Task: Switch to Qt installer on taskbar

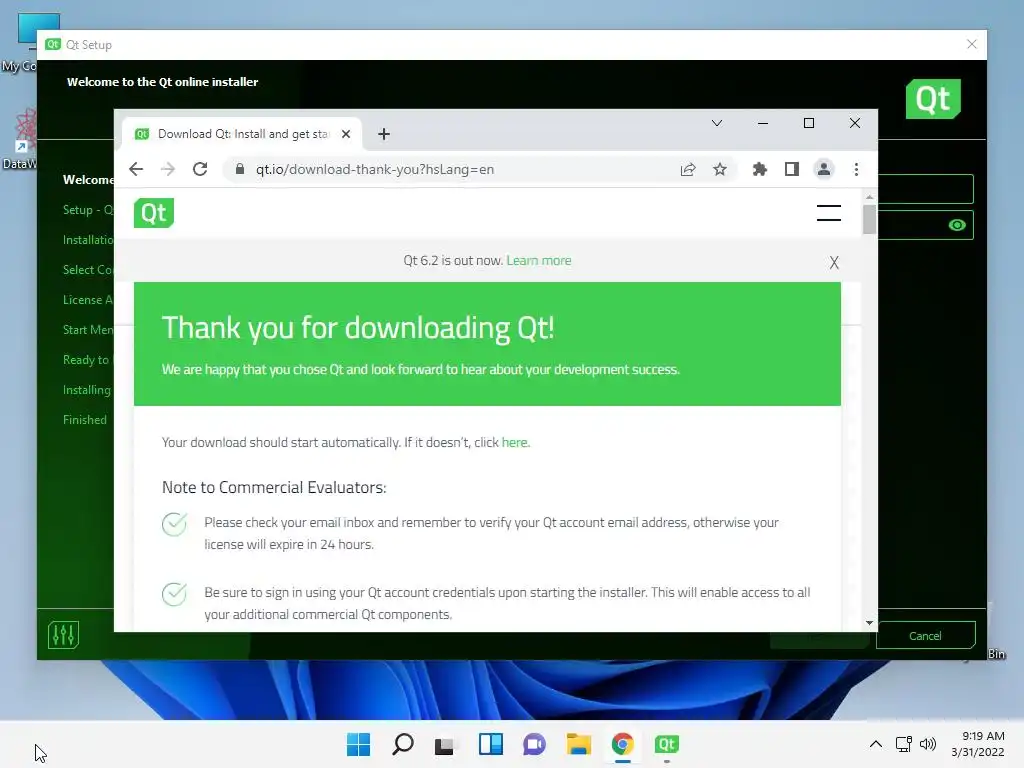Action: (x=667, y=744)
